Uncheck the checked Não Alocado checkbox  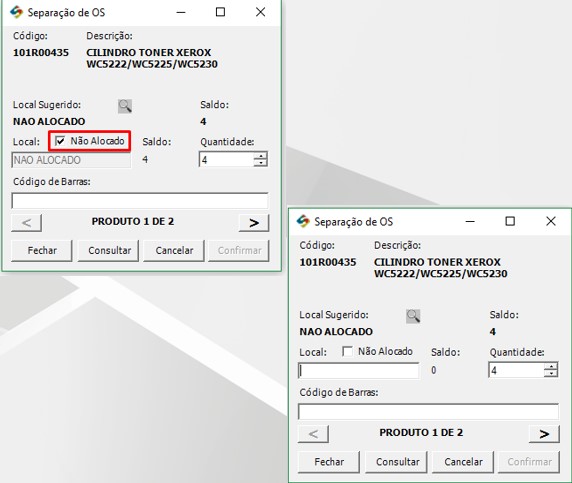point(60,141)
